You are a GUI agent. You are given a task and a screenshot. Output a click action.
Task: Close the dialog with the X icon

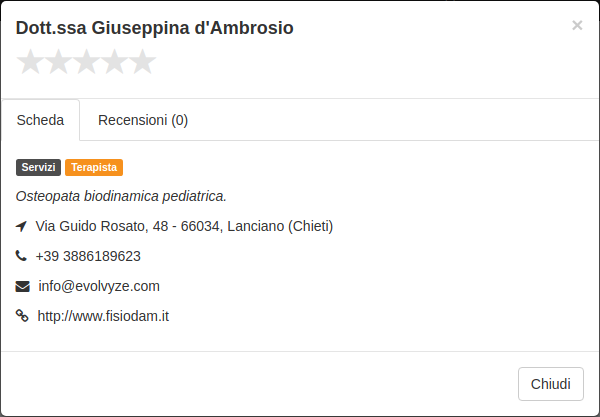point(577,25)
